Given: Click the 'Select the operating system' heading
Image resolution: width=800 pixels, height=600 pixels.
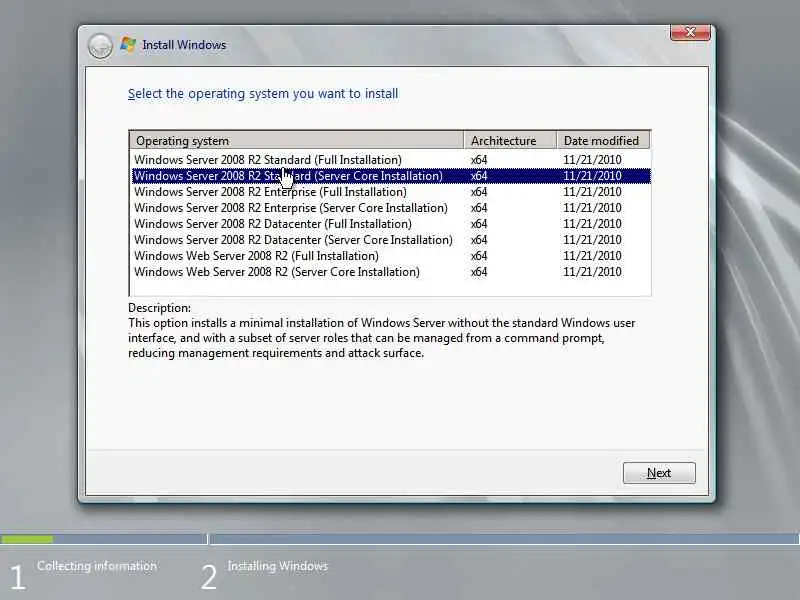Looking at the screenshot, I should click(x=263, y=94).
